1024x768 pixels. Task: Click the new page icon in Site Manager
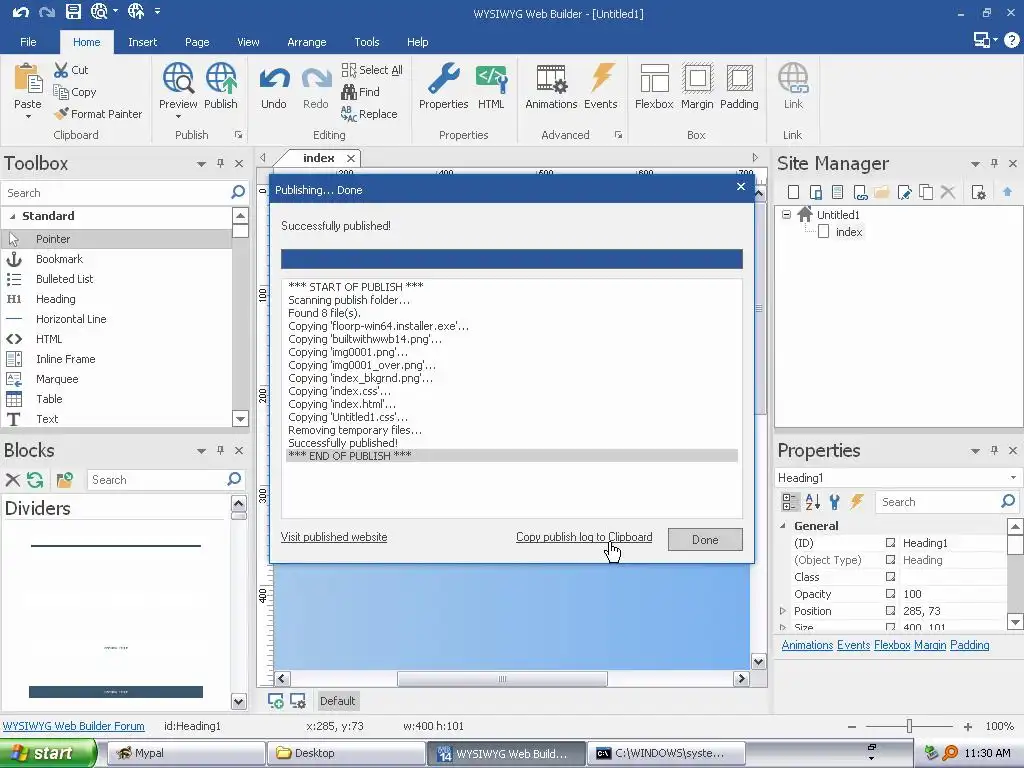793,192
